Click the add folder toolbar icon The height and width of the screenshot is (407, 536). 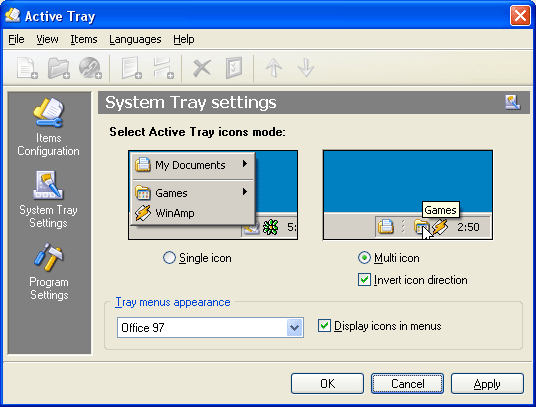pos(58,68)
